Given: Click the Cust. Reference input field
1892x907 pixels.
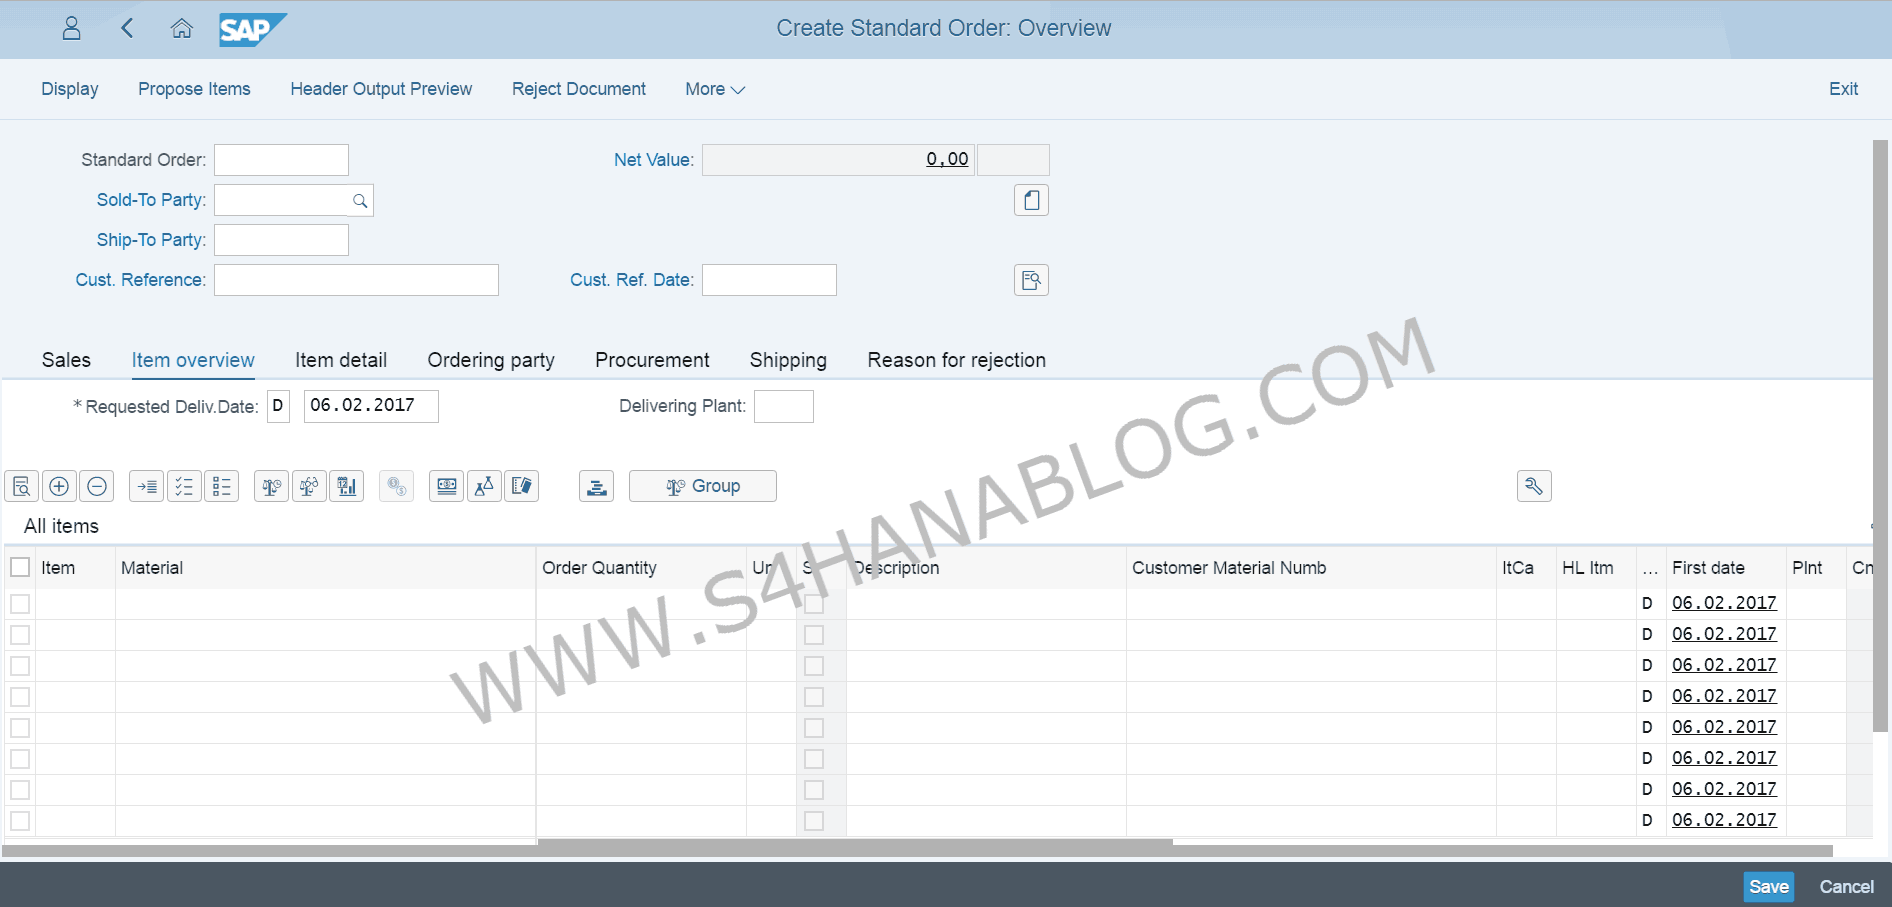Looking at the screenshot, I should coord(356,280).
